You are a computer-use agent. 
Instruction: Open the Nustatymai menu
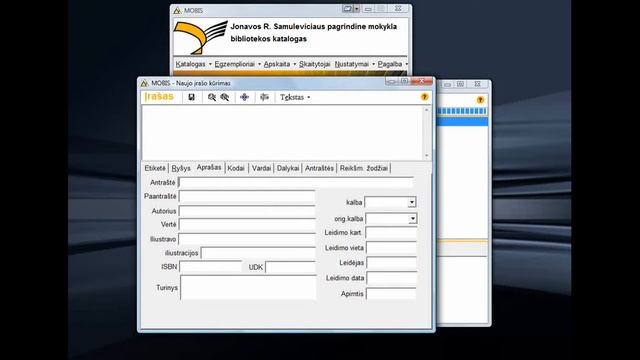tap(354, 64)
